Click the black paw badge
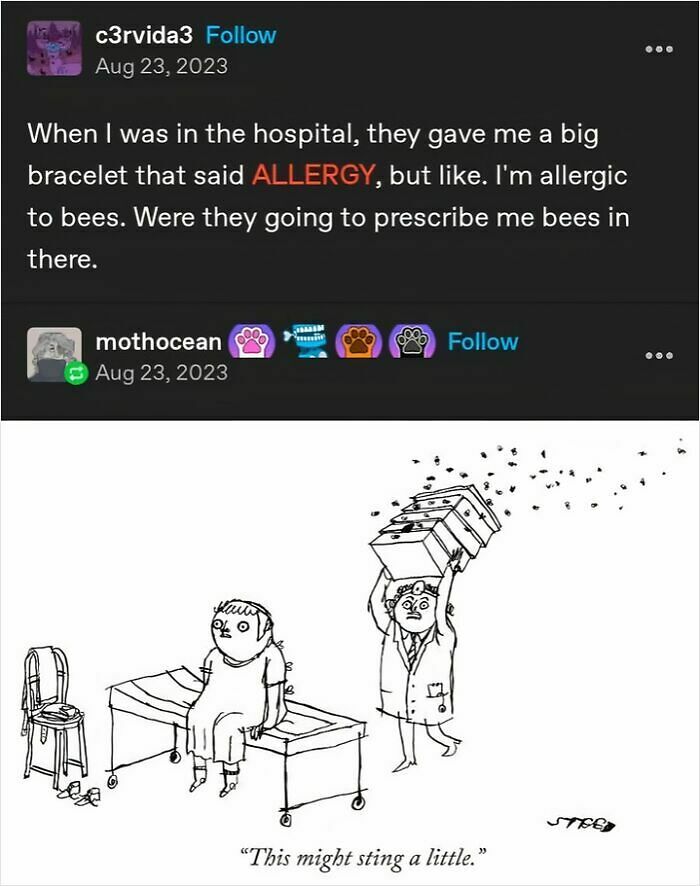The image size is (700, 886). tap(412, 342)
